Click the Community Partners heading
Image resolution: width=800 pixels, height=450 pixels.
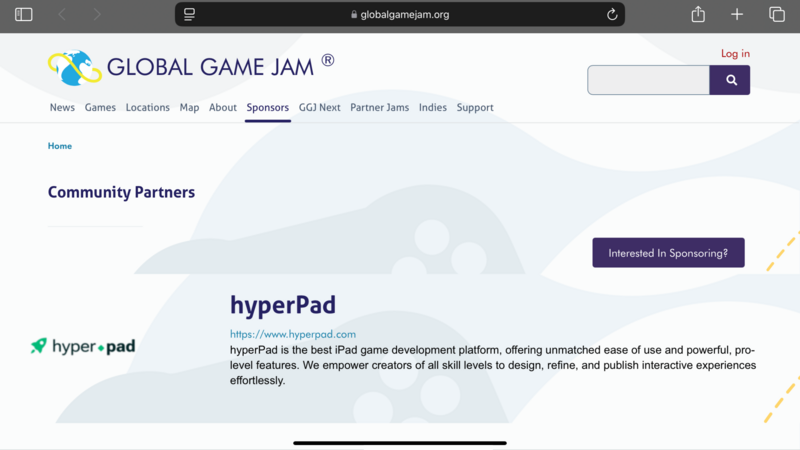click(121, 192)
